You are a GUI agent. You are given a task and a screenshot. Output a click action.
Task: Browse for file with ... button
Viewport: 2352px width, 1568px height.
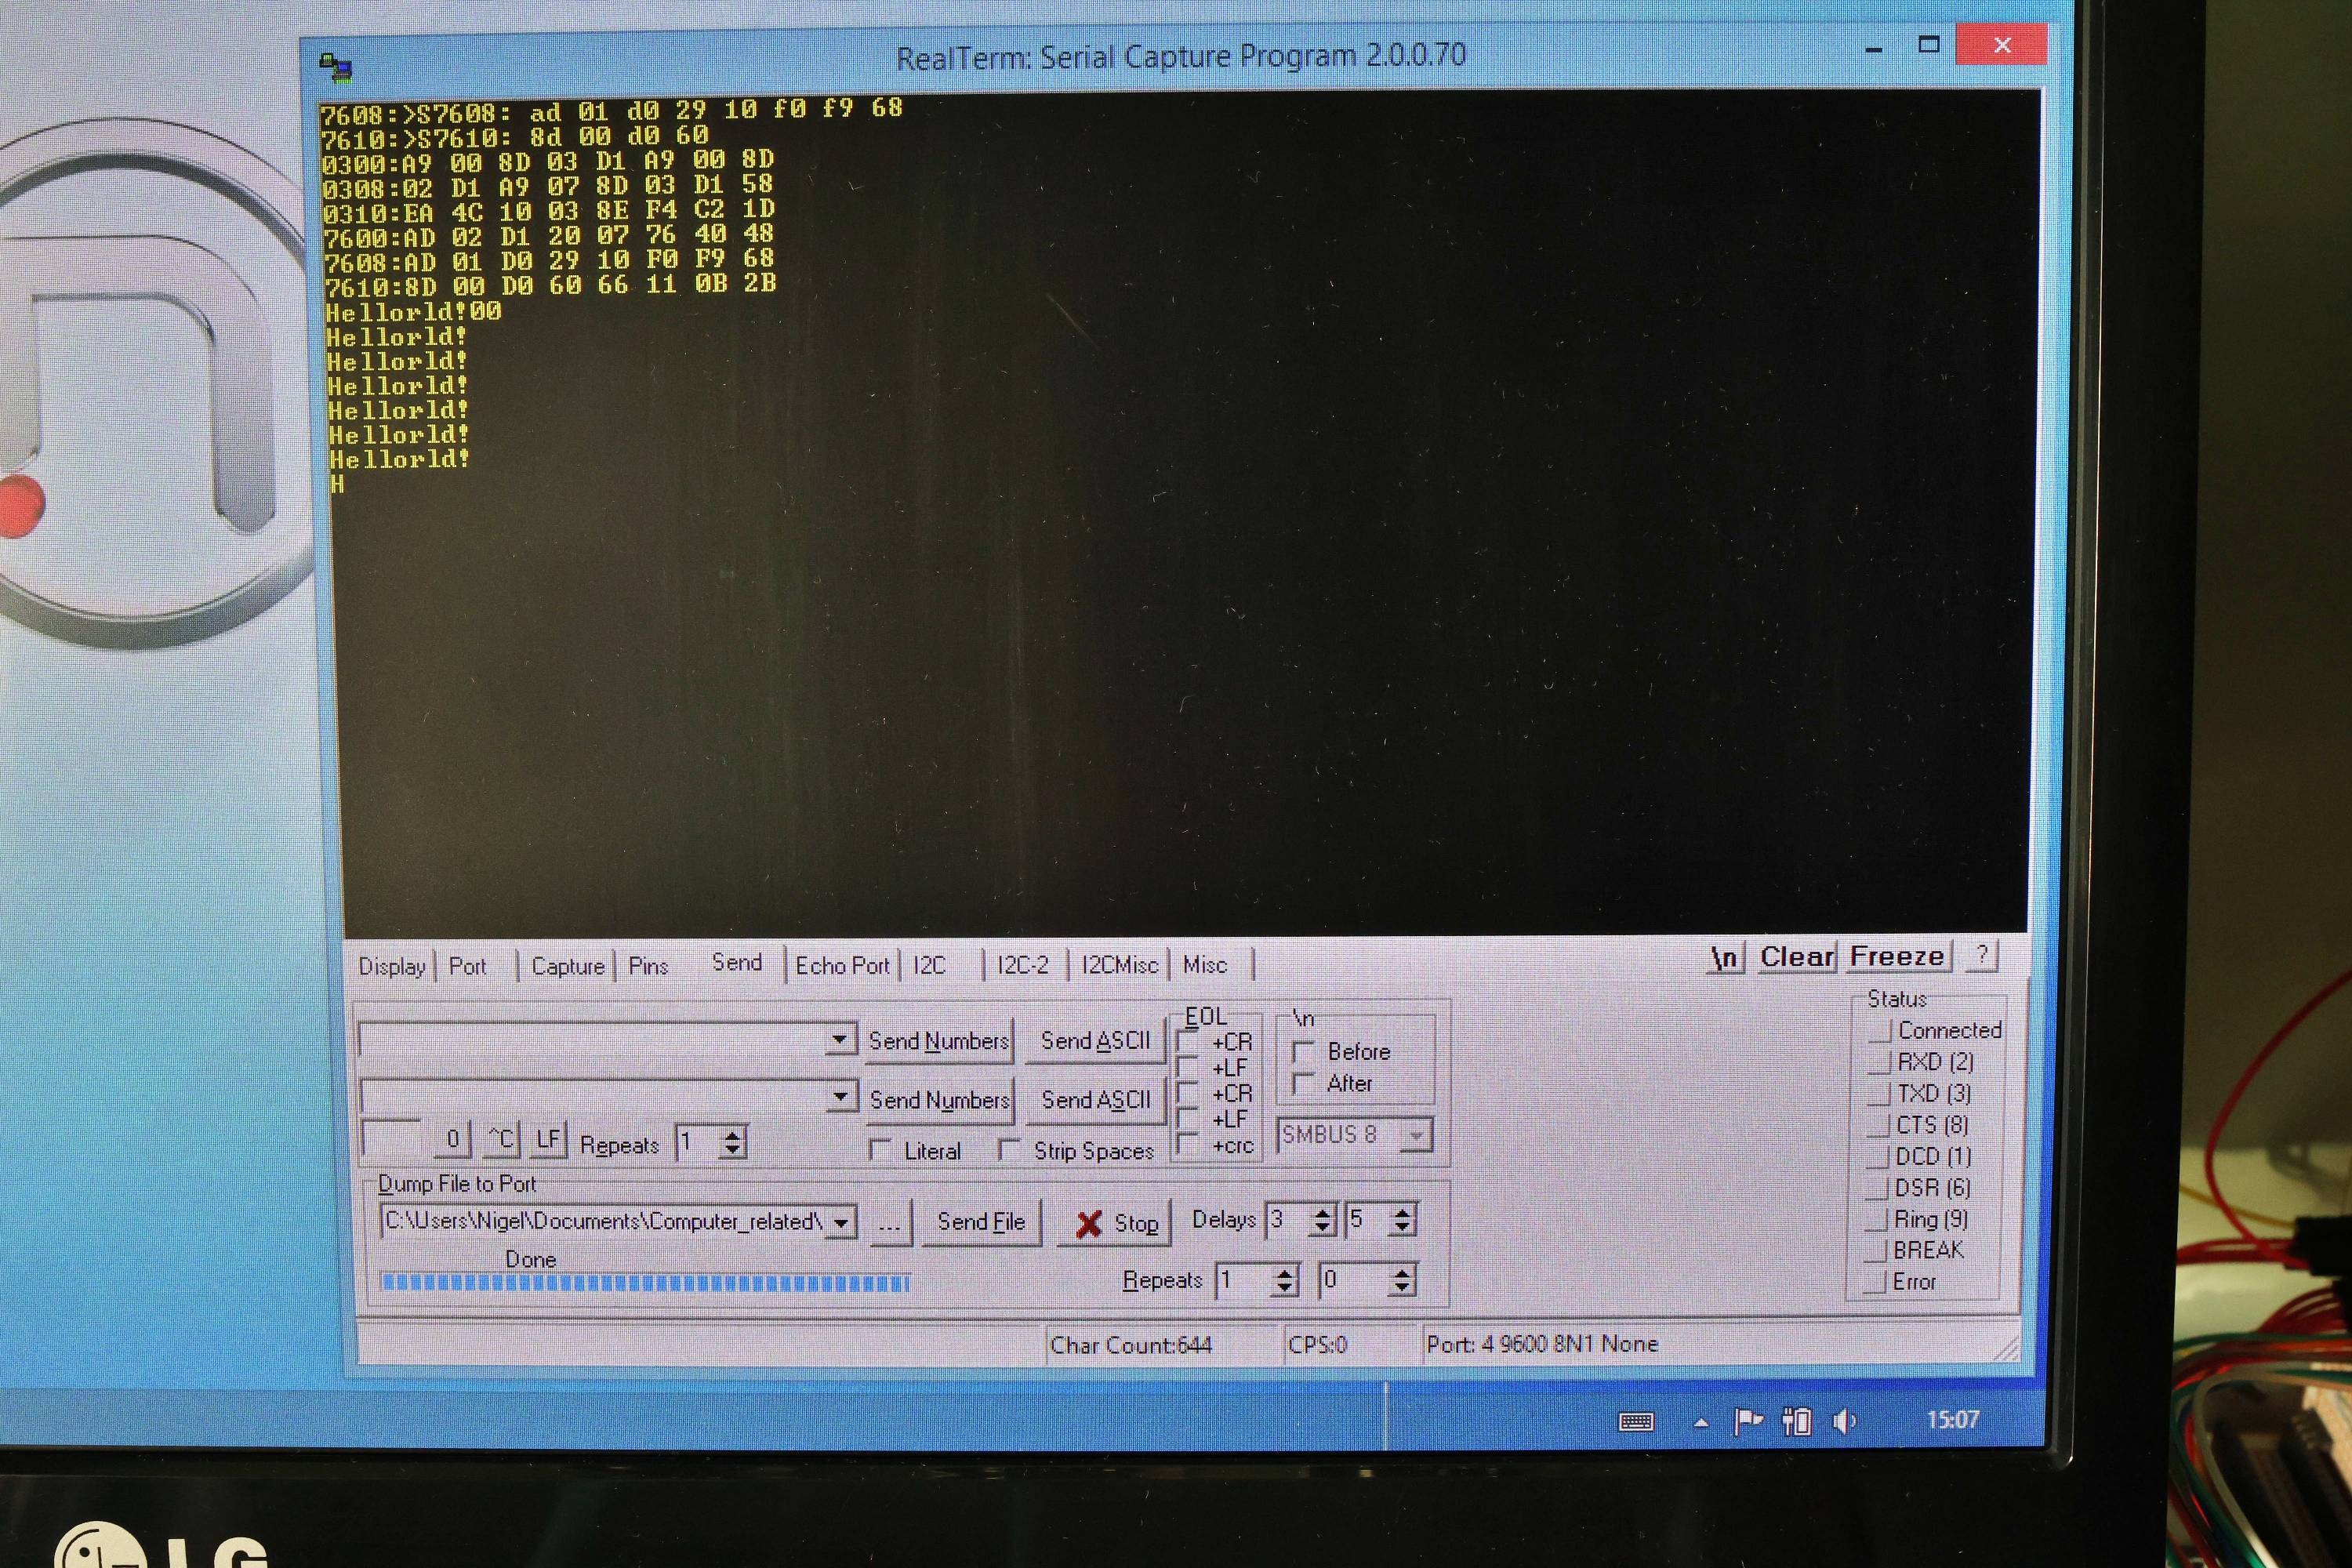point(890,1224)
